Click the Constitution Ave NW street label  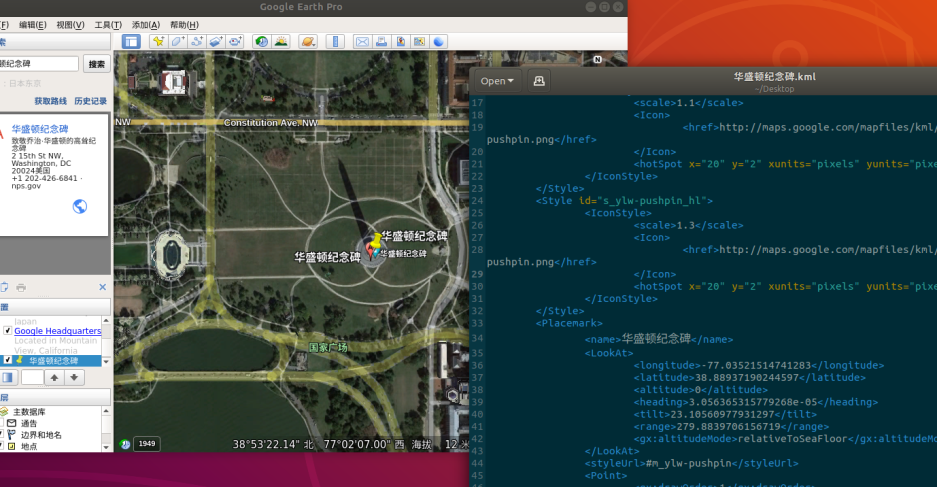271,122
